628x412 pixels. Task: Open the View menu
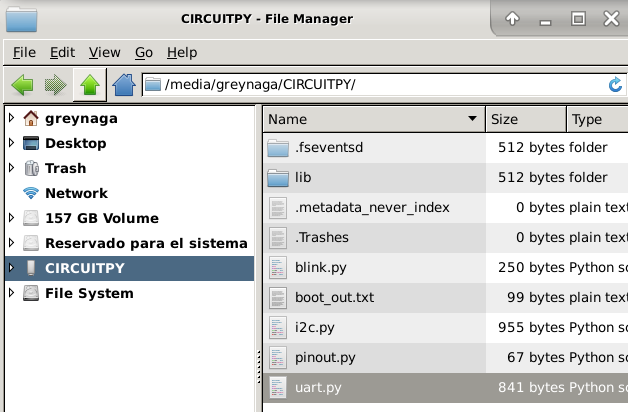pyautogui.click(x=105, y=52)
